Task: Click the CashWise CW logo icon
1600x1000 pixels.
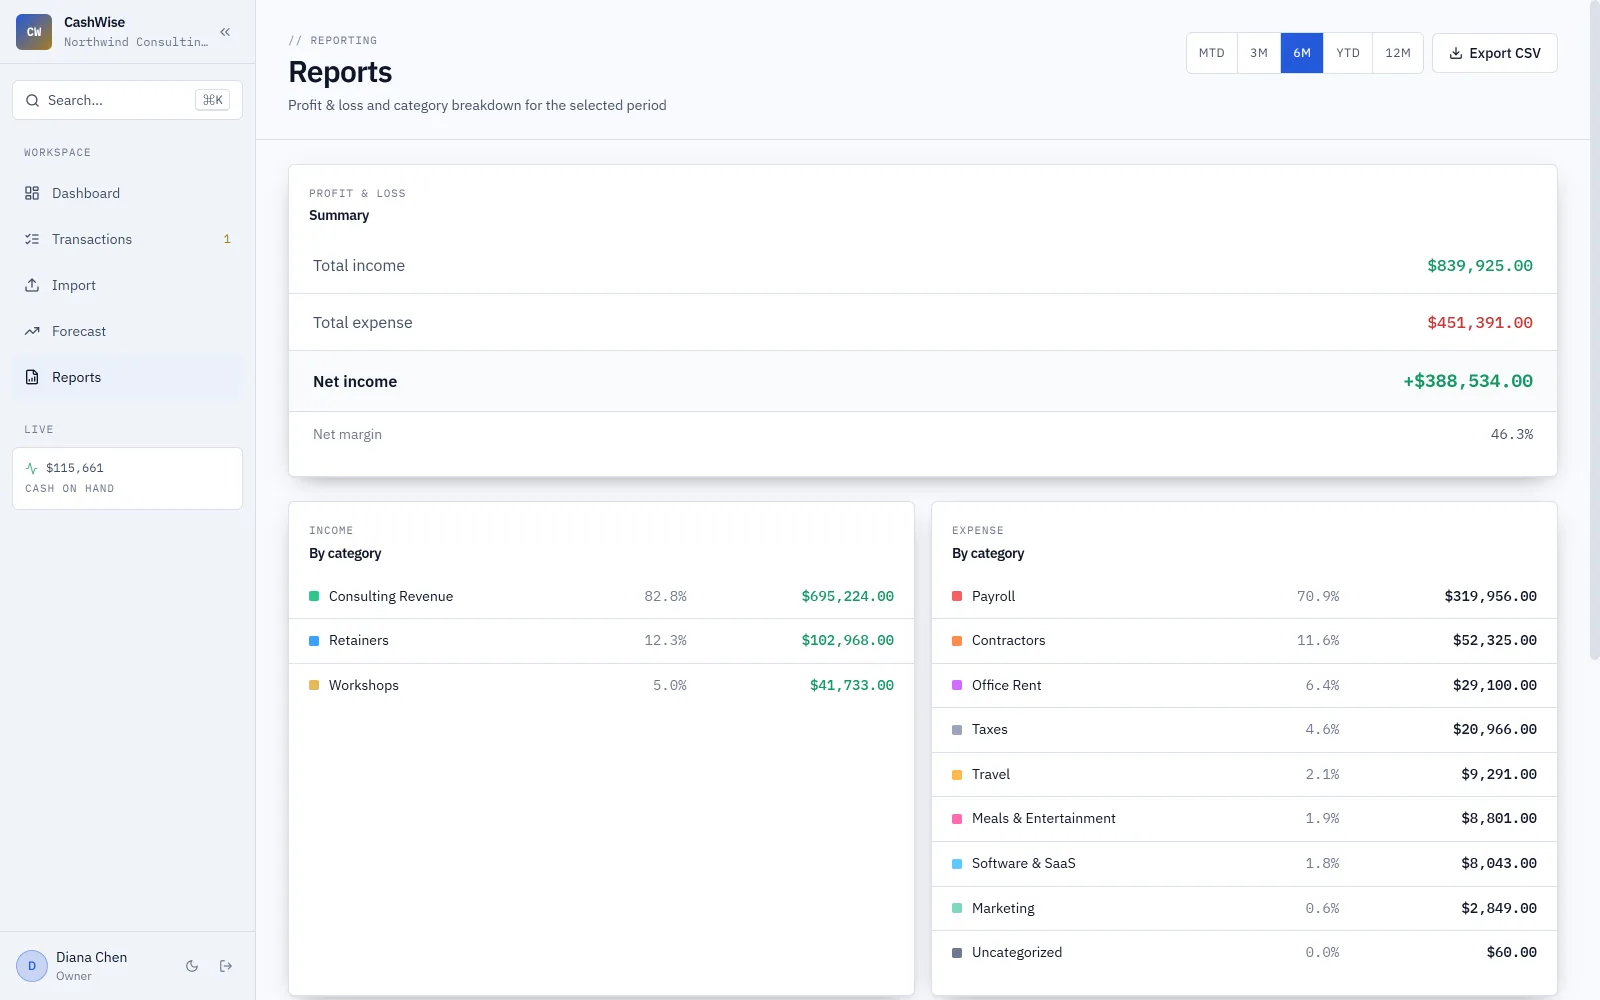Action: pyautogui.click(x=34, y=32)
